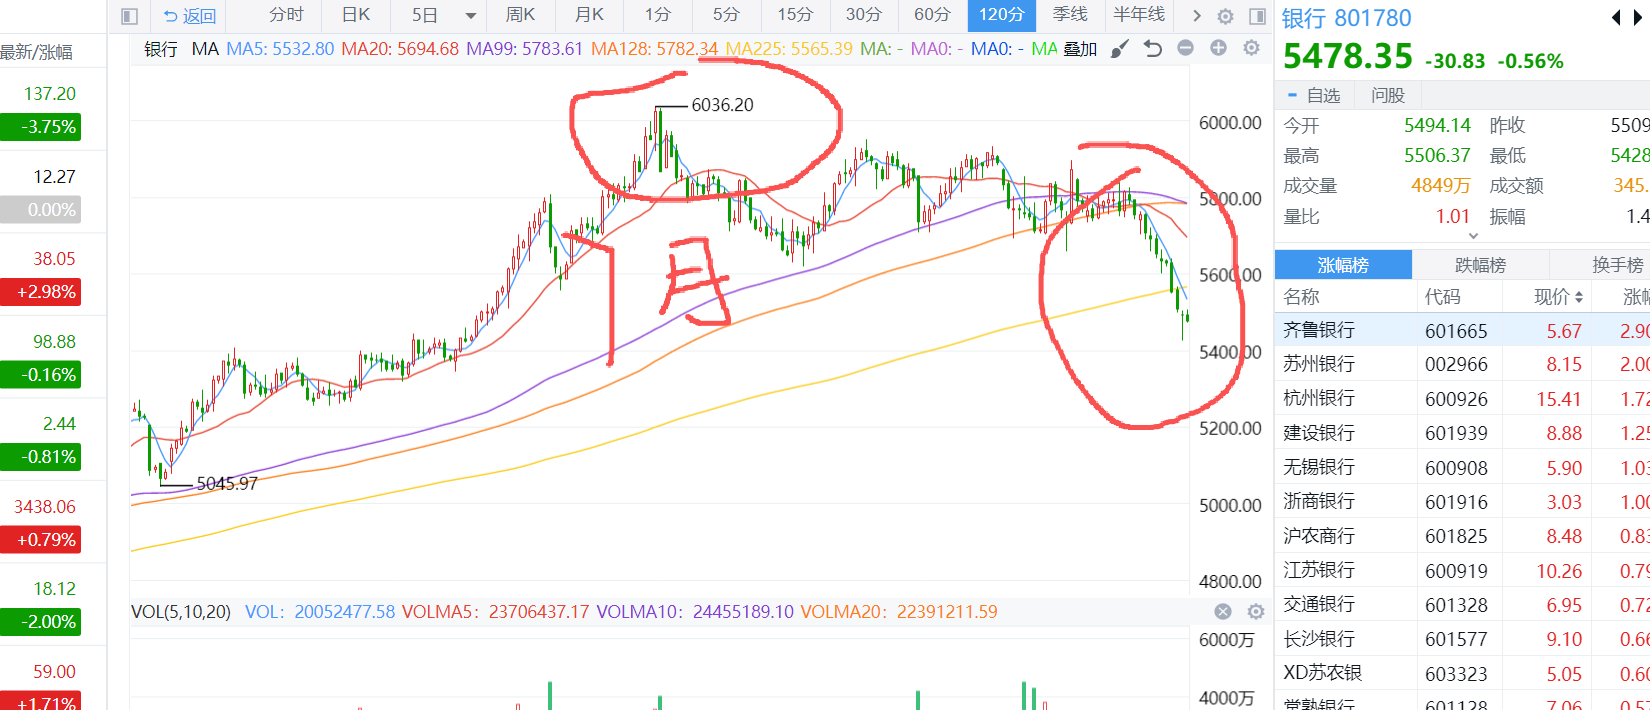Click the 叠加 overlay button
Screen dimensions: 1650x710
point(1079,49)
